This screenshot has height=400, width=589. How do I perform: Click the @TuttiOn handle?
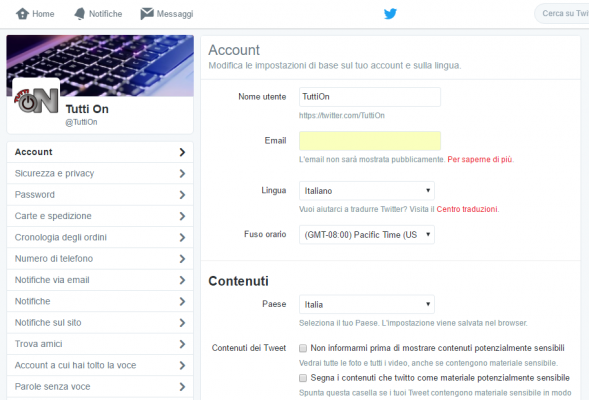coord(81,122)
